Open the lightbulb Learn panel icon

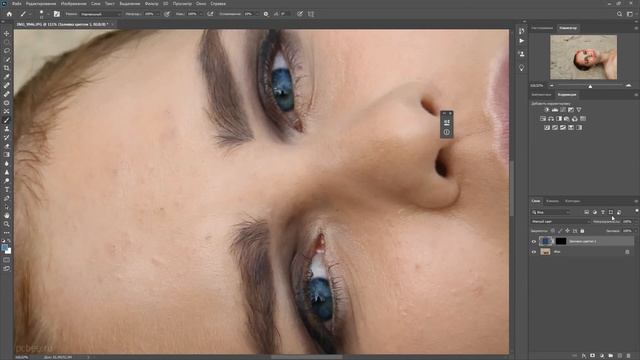522,68
